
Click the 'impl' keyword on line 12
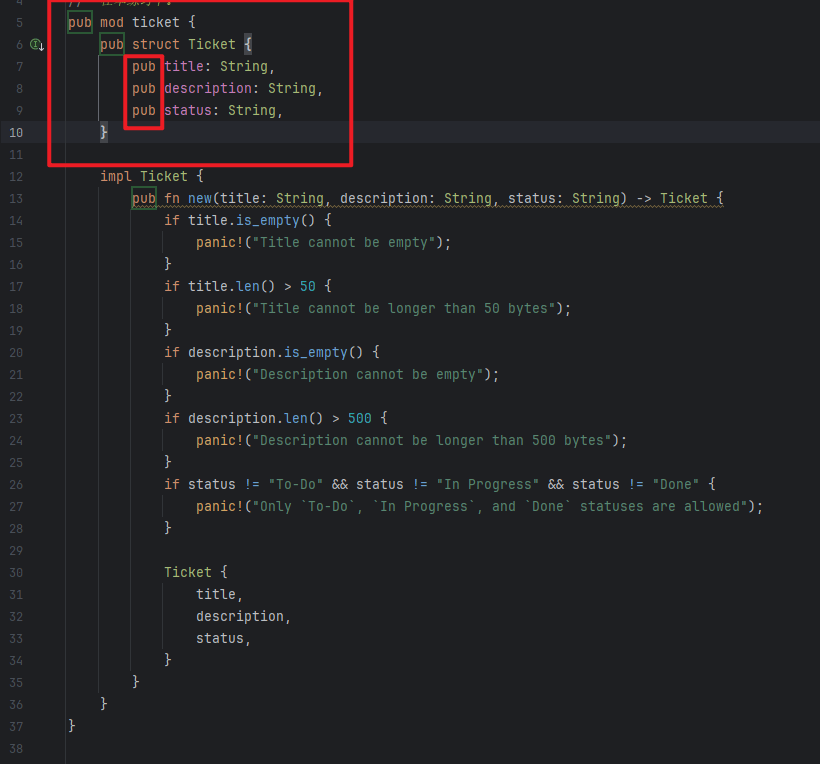[116, 176]
